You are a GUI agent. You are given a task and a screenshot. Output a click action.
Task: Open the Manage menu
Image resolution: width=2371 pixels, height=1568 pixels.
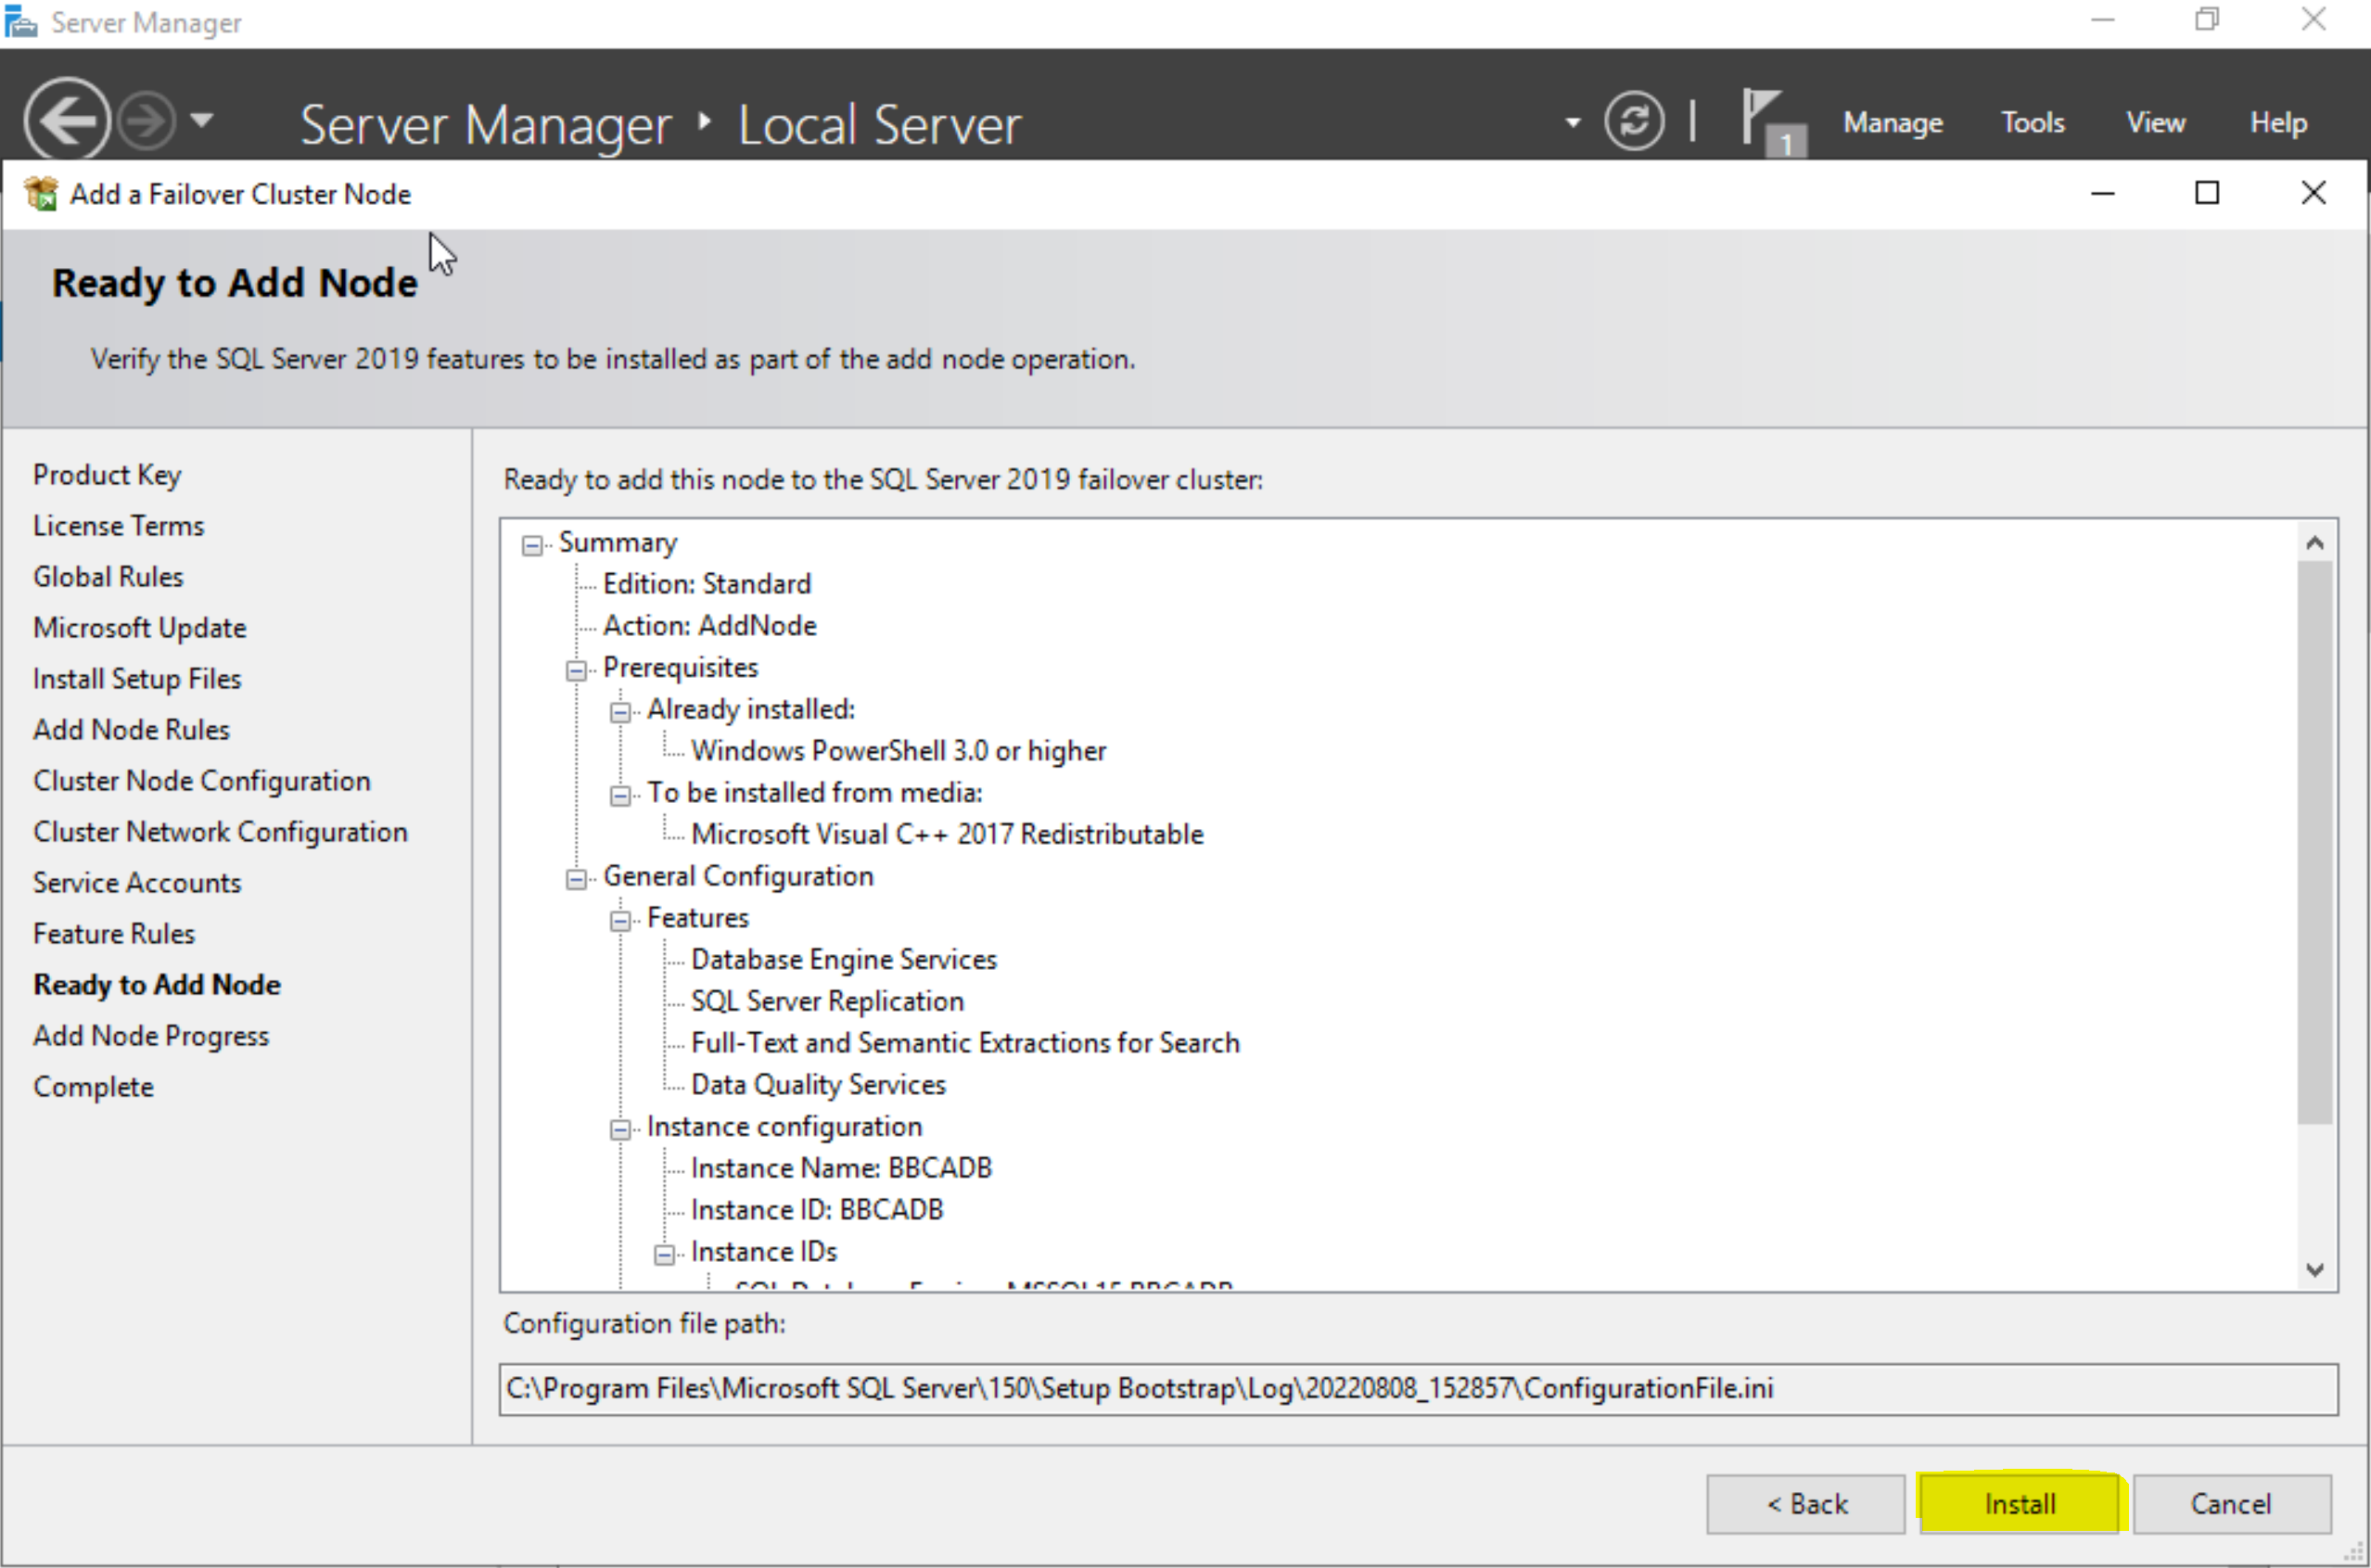1893,123
